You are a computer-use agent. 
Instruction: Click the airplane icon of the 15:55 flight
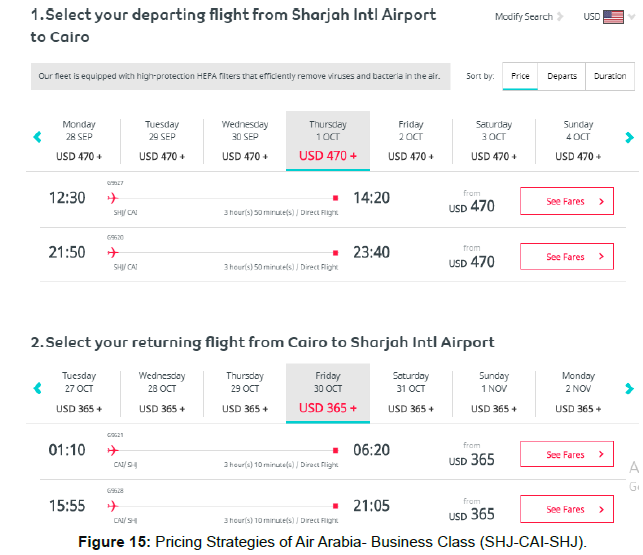point(112,507)
